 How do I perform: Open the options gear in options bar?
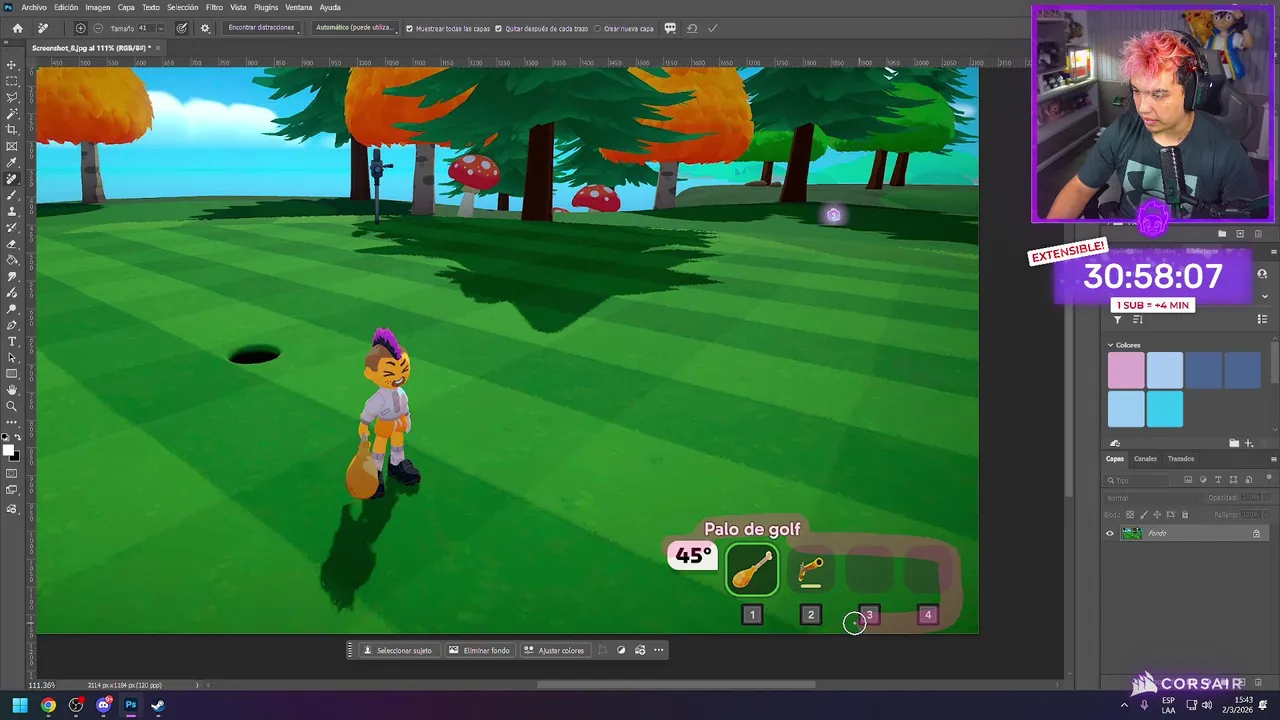tap(205, 28)
